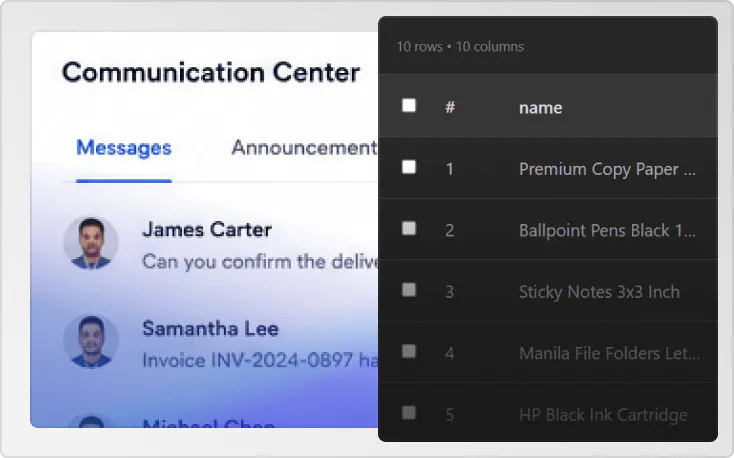Check the box for row 1 Premium Copy Paper

click(409, 167)
